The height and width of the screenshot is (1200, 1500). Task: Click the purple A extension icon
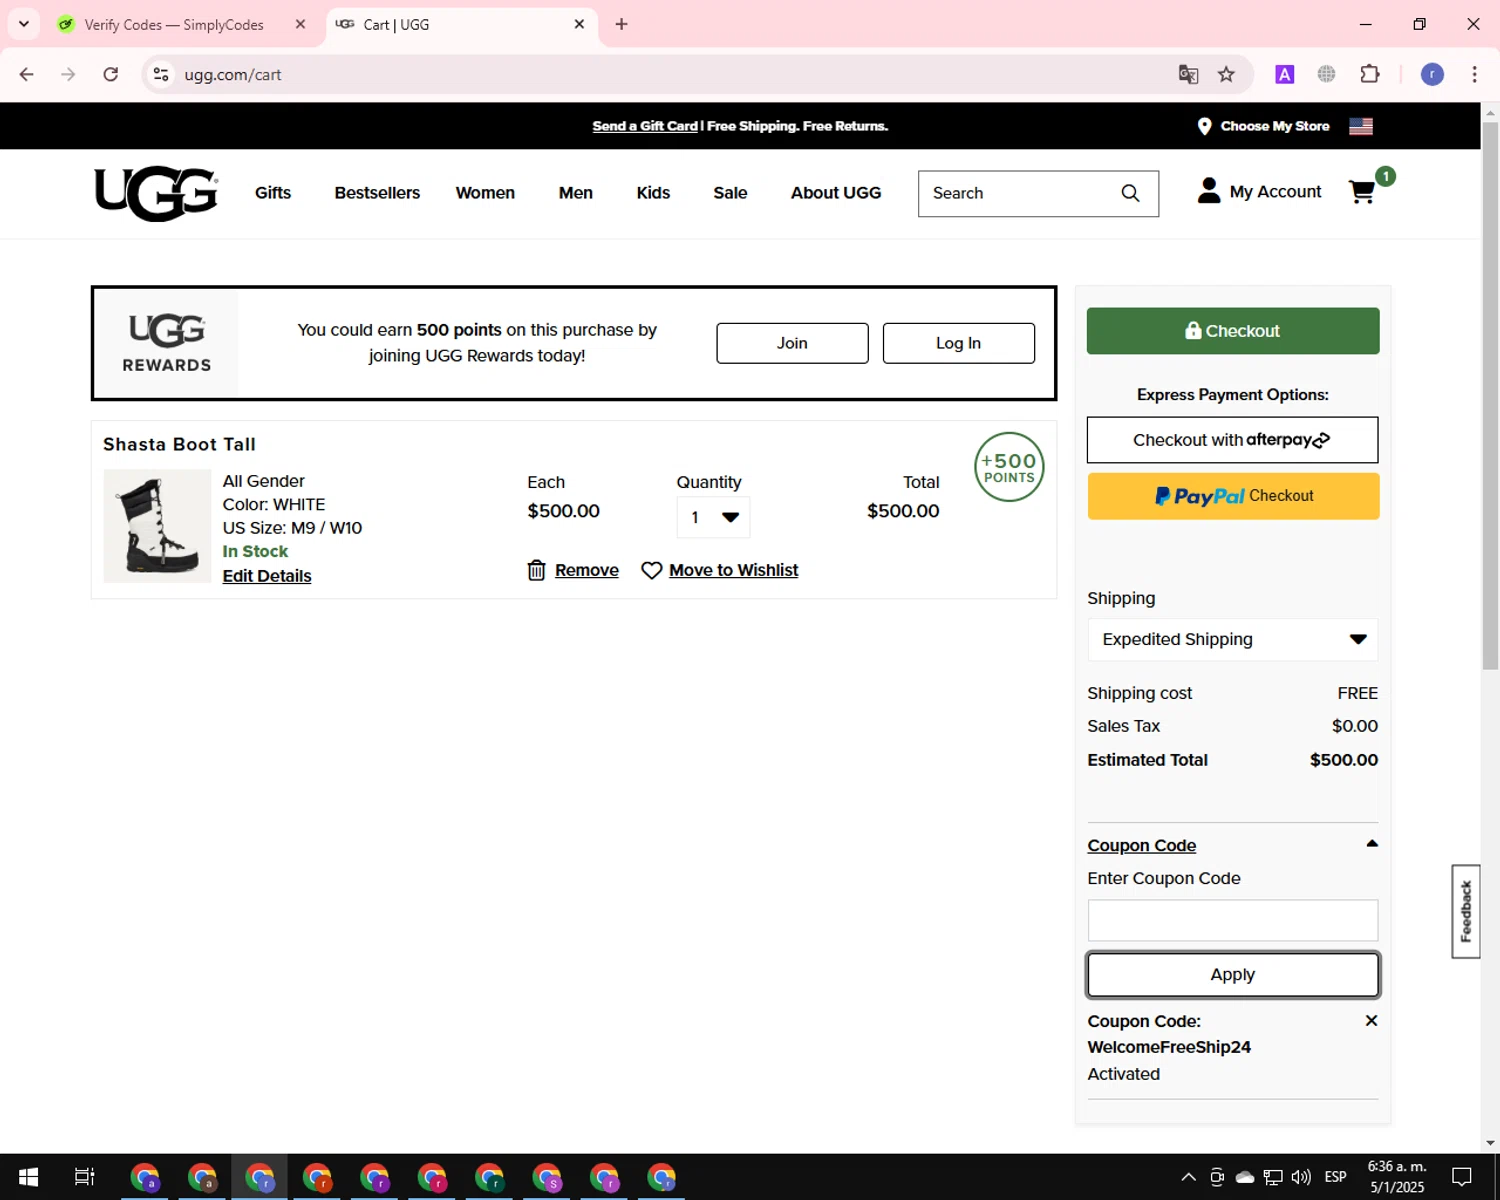coord(1285,74)
